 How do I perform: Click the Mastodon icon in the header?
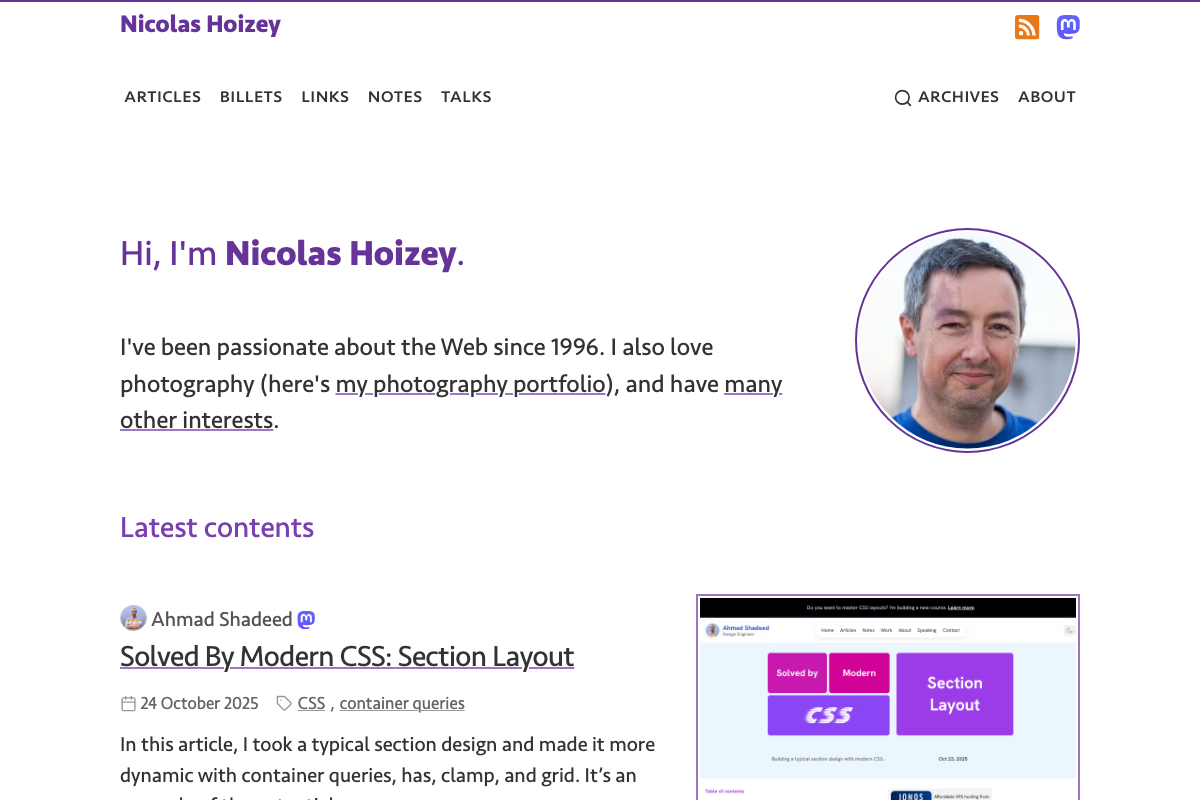pos(1068,27)
